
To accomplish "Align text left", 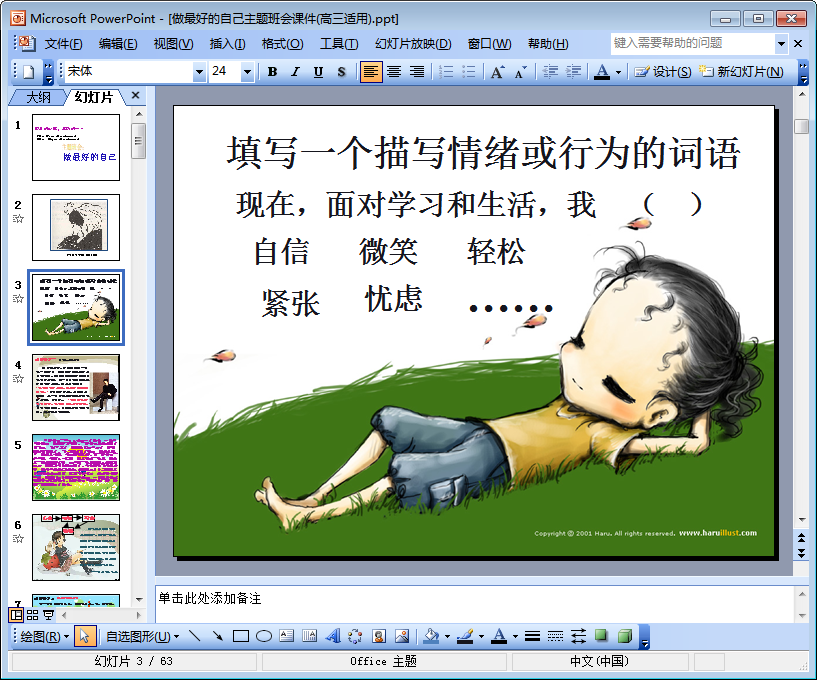I will pyautogui.click(x=370, y=71).
